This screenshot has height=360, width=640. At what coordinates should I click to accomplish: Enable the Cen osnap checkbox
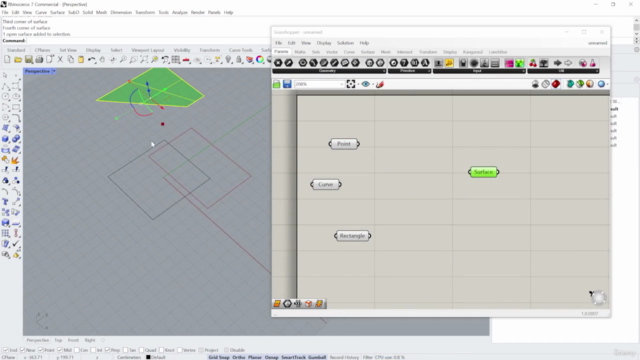pos(77,350)
